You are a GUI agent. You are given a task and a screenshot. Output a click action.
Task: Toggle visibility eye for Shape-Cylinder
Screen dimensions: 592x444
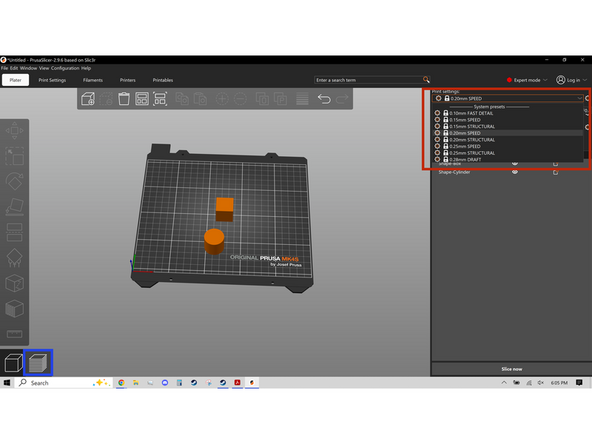[x=515, y=172]
